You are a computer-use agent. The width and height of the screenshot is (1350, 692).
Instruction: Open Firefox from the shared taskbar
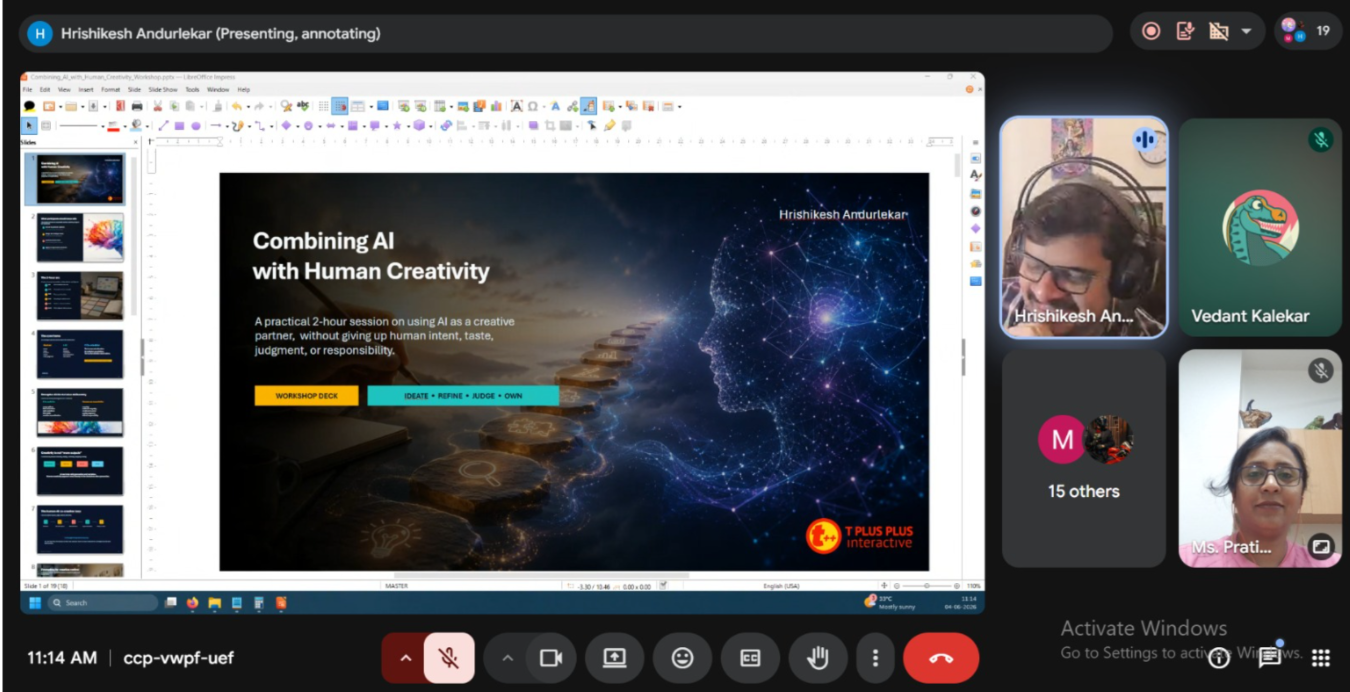tap(192, 603)
